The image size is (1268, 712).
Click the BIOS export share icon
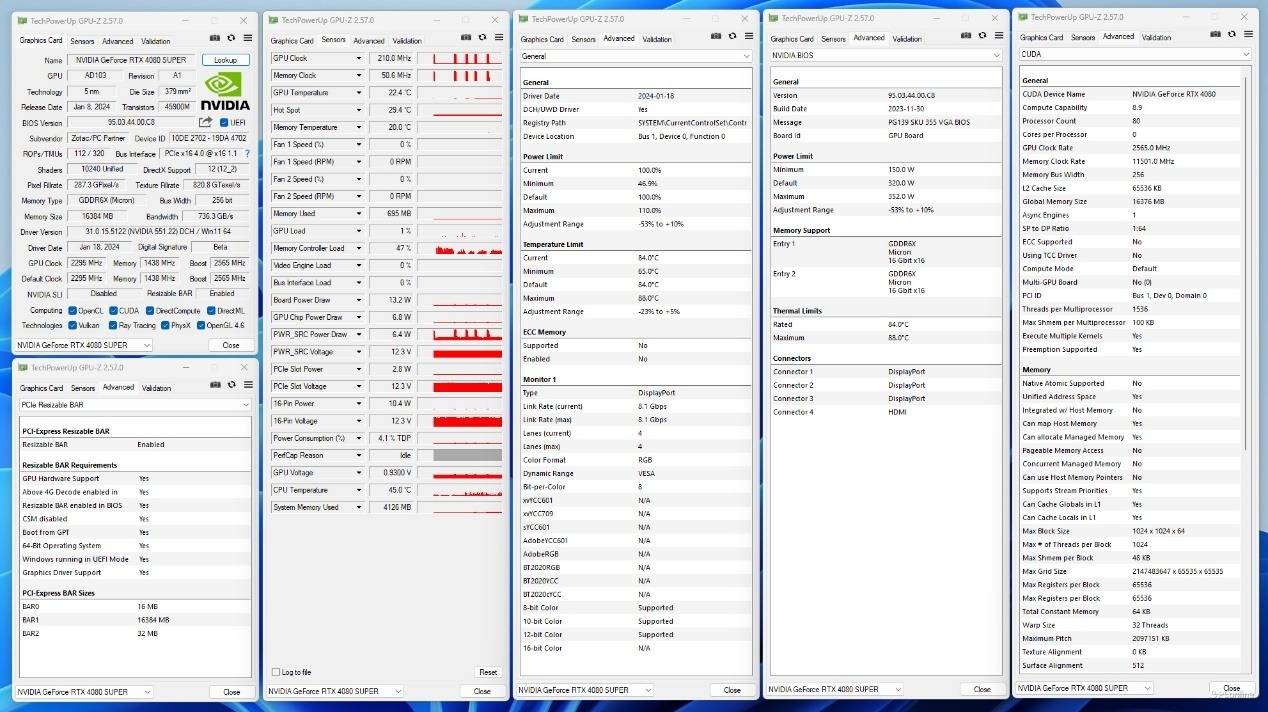(205, 122)
